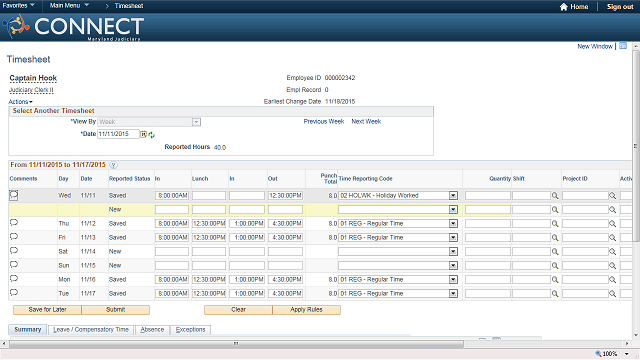Click the help icon beside the date range
This screenshot has height=360, width=640.
[113, 165]
